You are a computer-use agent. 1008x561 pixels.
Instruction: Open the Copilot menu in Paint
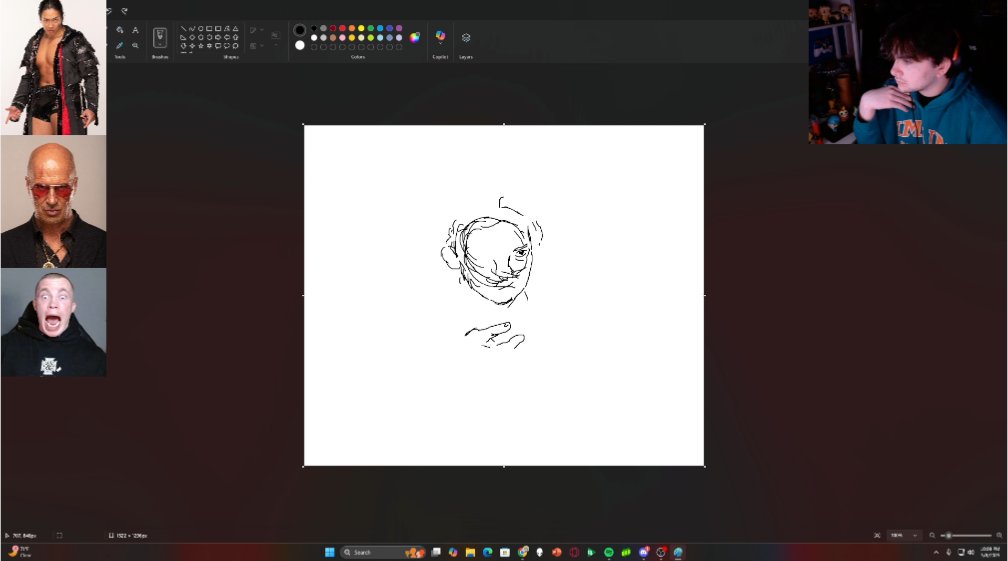coord(440,37)
